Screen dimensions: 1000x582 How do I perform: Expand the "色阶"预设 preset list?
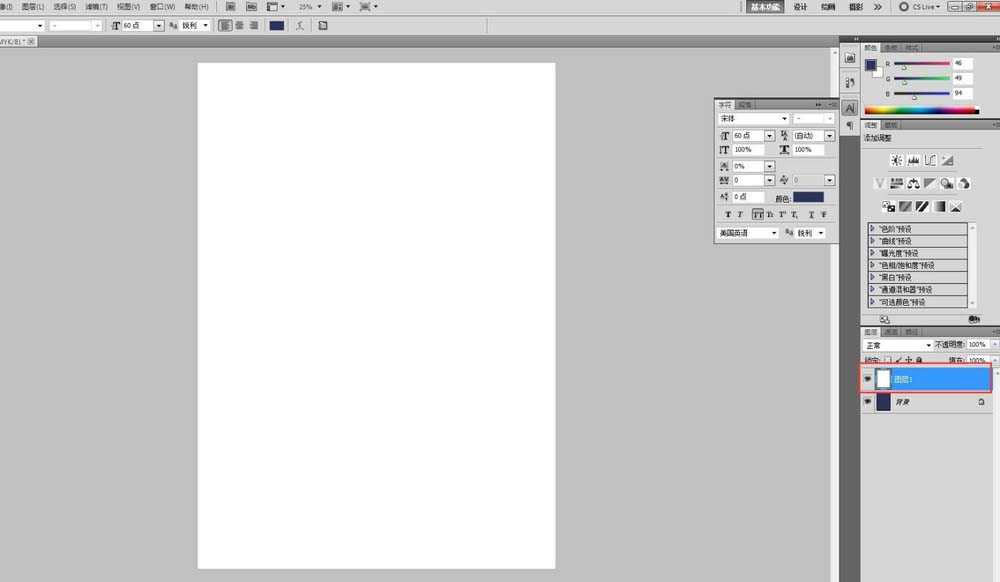[x=872, y=229]
